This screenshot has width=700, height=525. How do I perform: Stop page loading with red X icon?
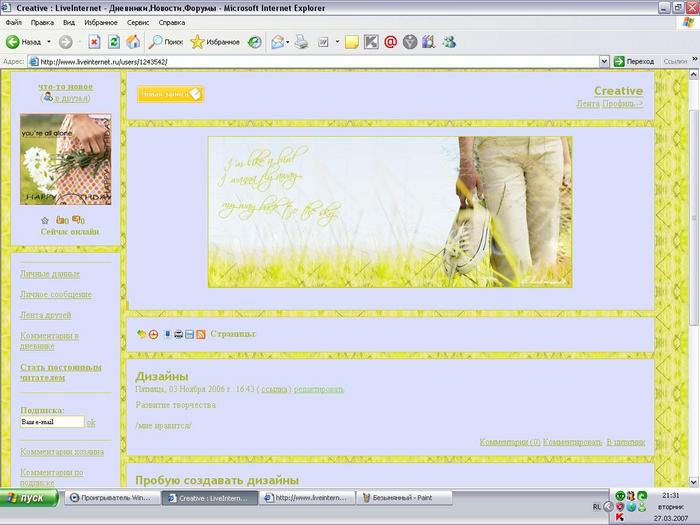[x=94, y=42]
